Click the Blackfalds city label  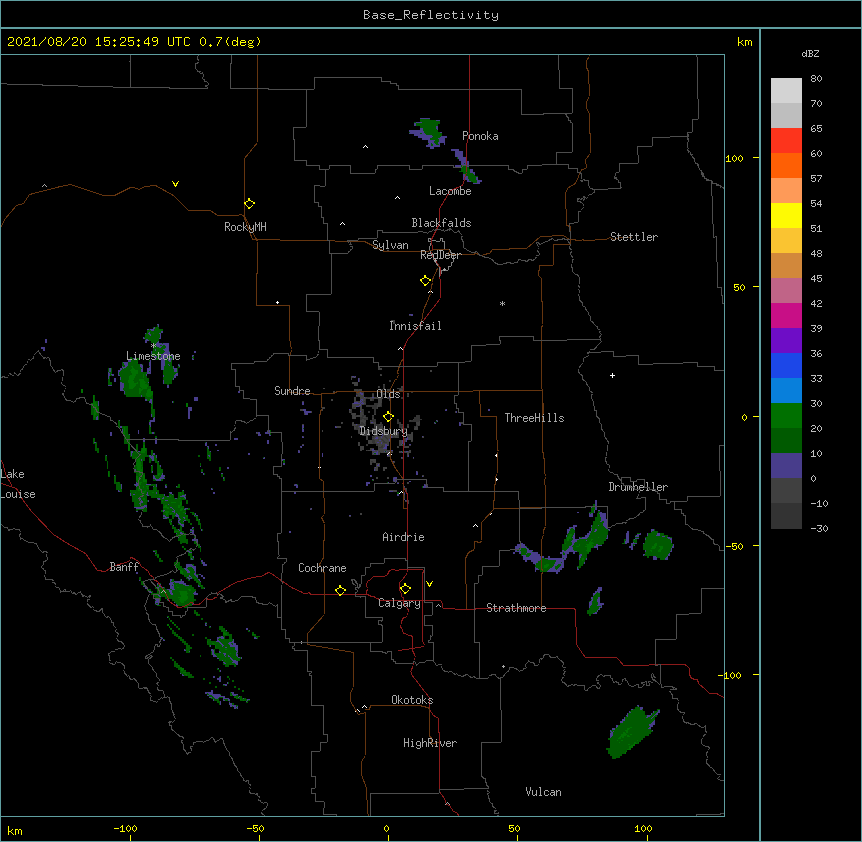(x=441, y=223)
